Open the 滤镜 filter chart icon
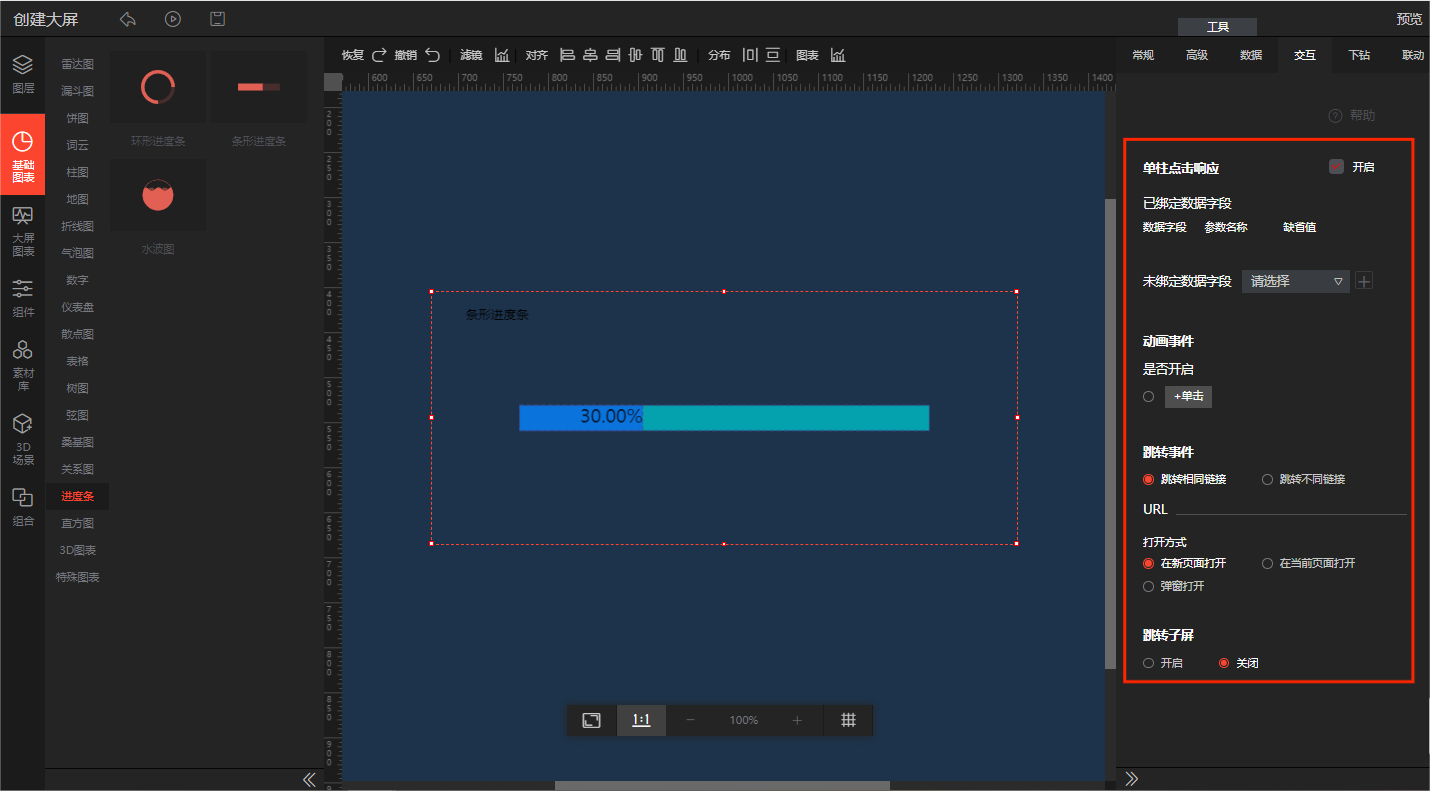1430x791 pixels. [502, 55]
